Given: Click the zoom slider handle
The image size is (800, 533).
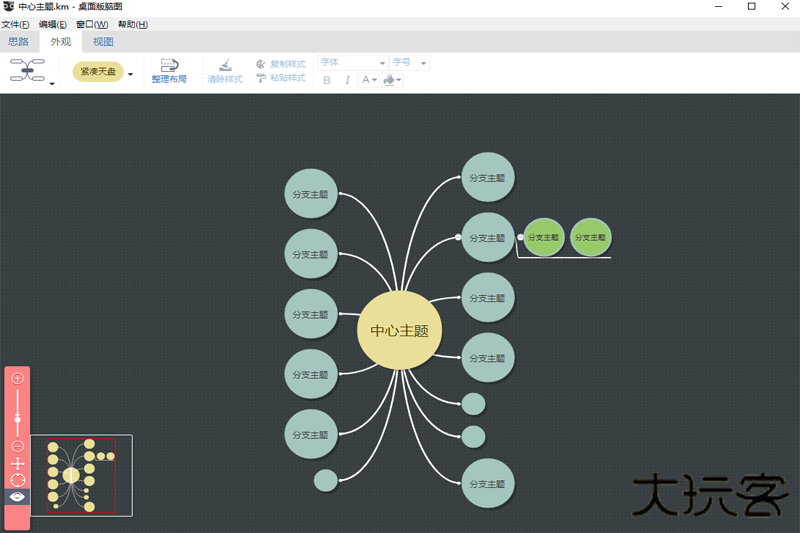Looking at the screenshot, I should (17, 420).
